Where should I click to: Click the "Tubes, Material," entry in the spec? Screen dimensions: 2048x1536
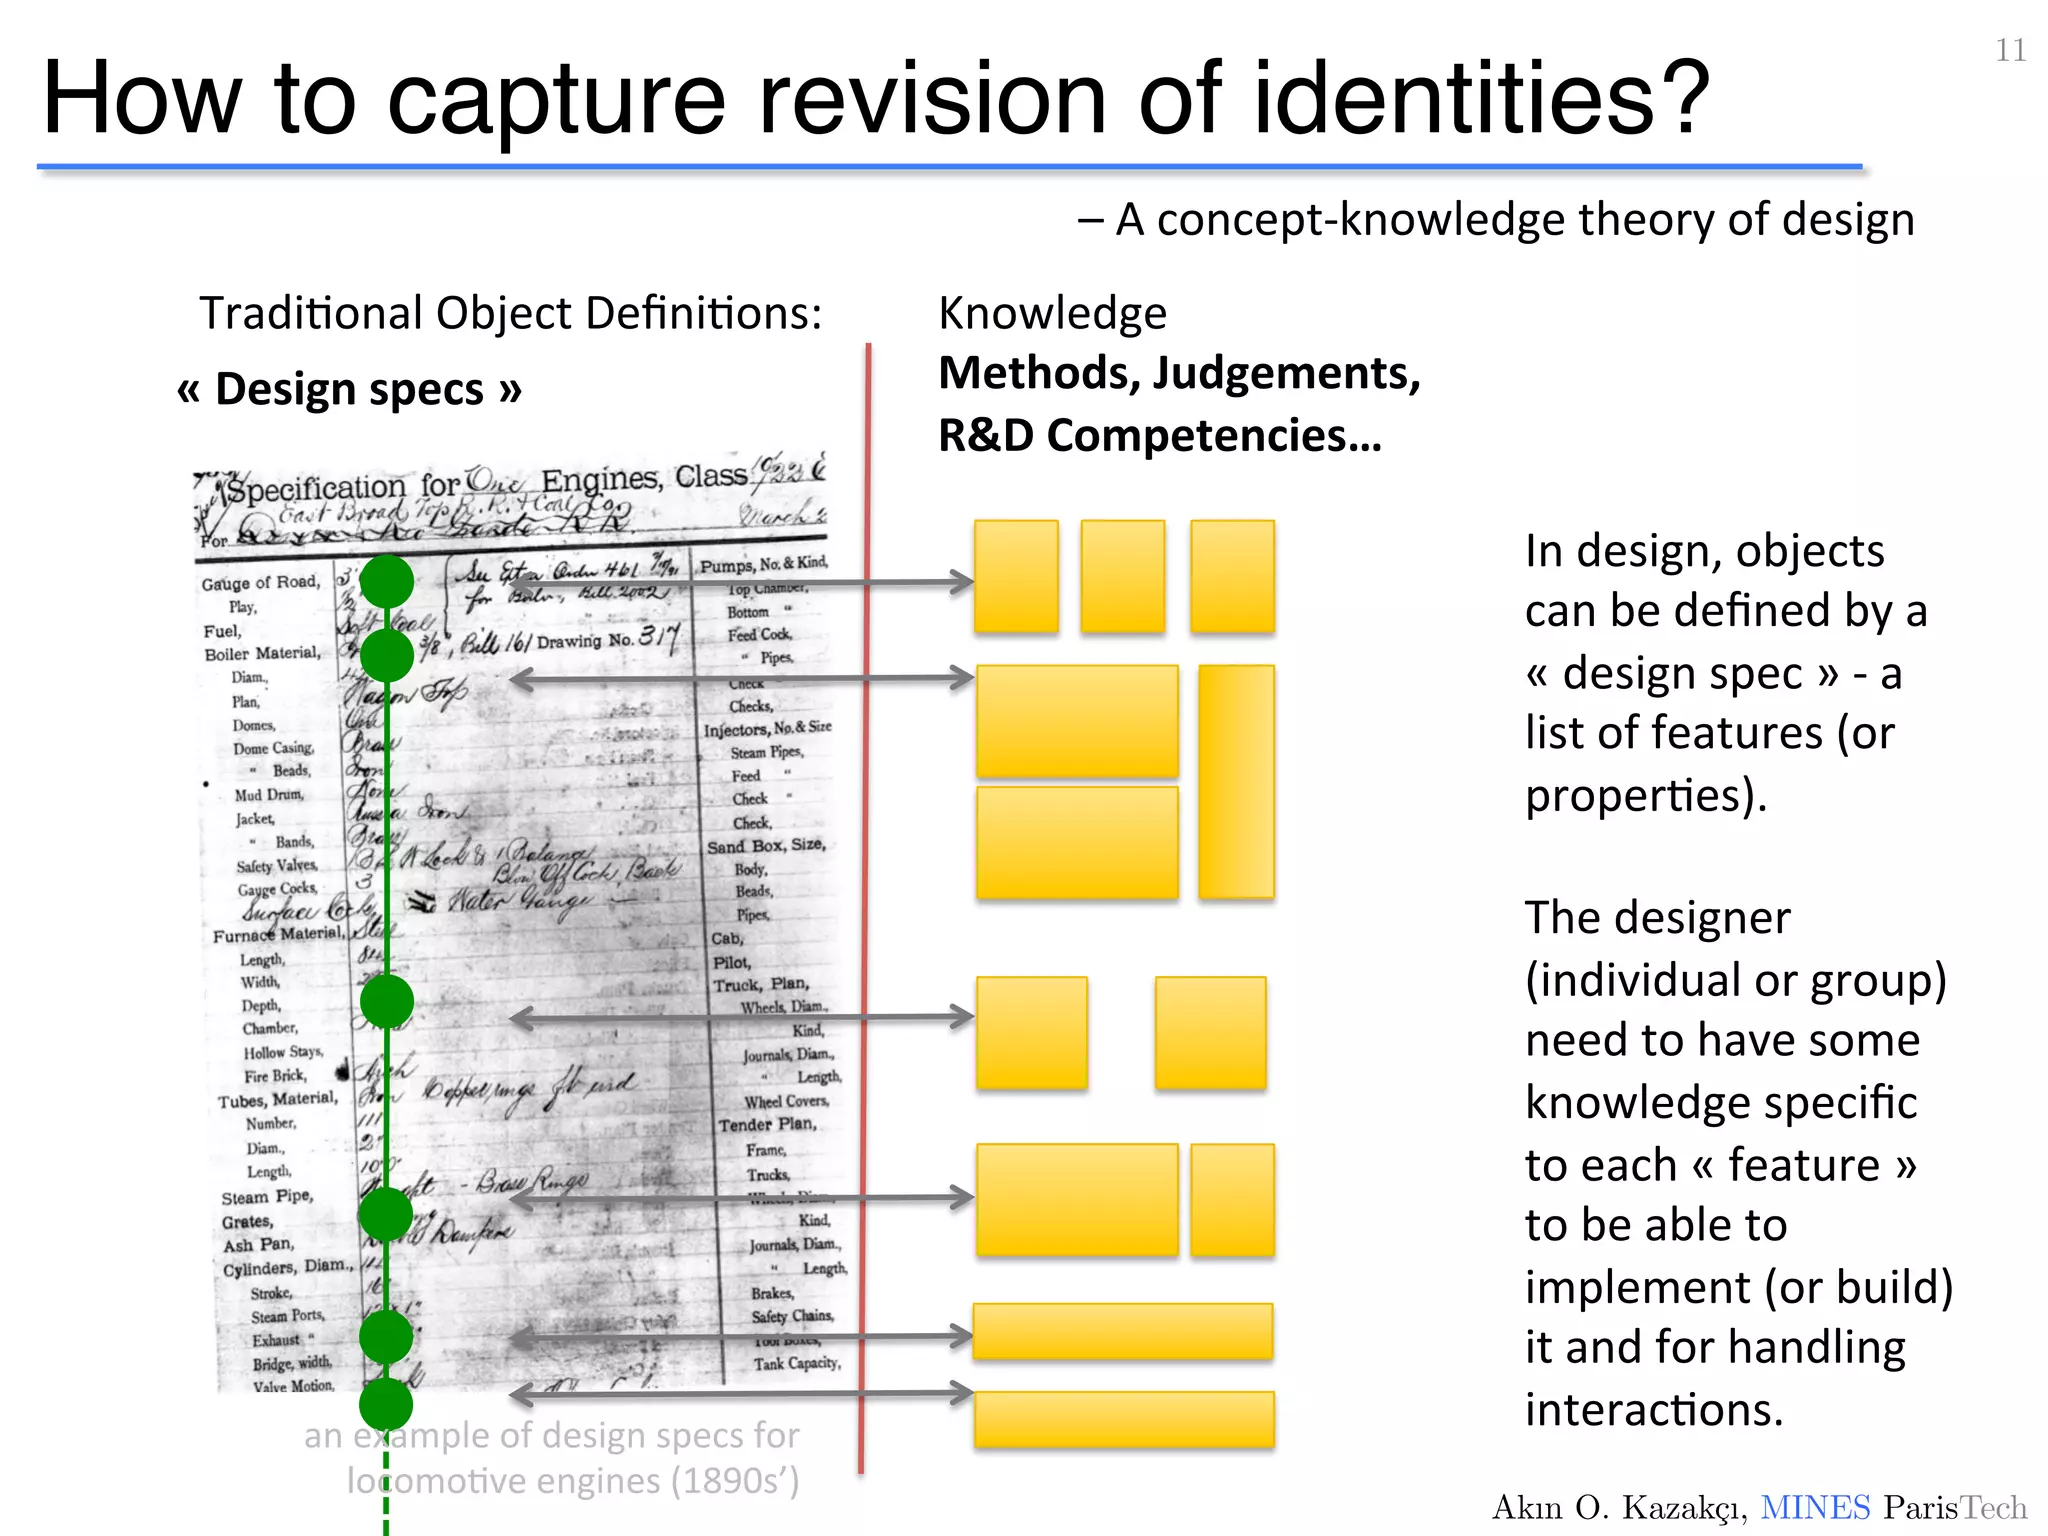click(278, 1100)
